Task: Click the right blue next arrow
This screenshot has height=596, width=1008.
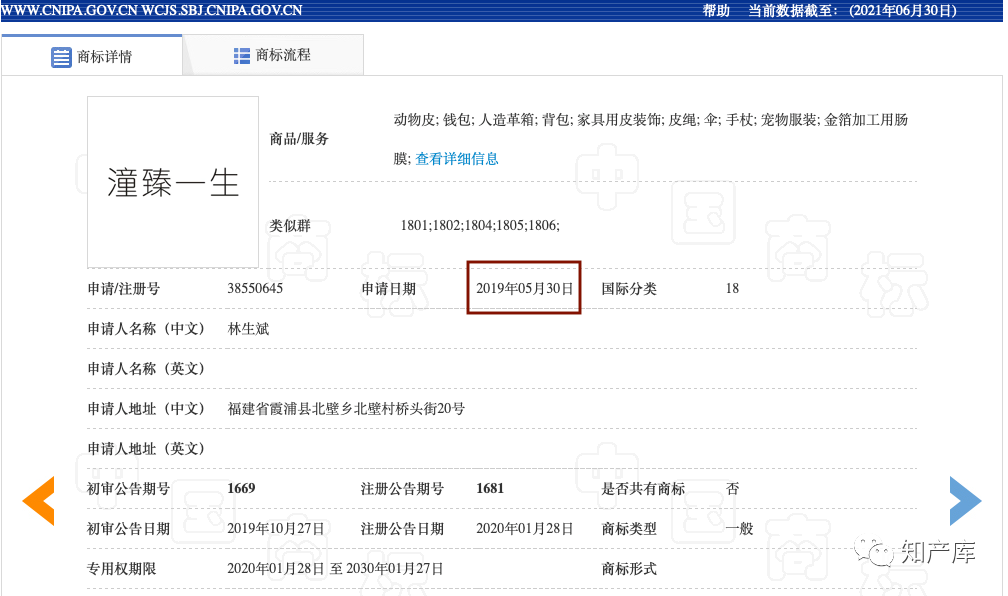Action: click(964, 501)
